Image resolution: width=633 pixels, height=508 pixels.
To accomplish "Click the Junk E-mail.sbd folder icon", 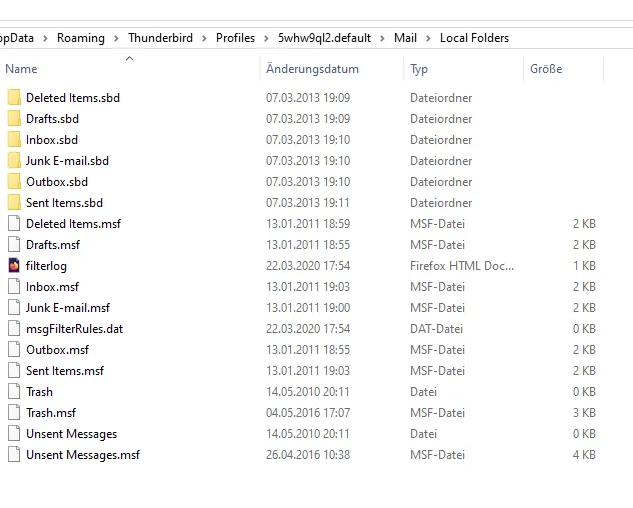I will (x=14, y=161).
